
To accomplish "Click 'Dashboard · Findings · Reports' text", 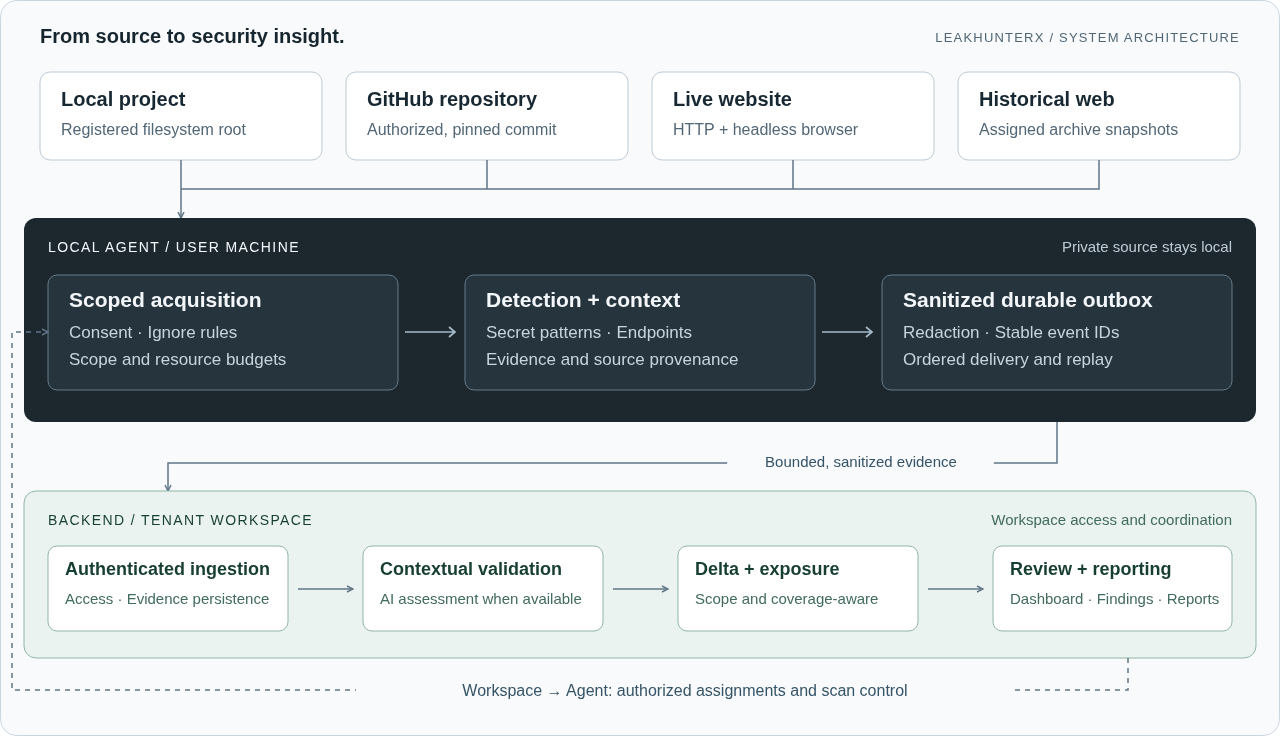I will tap(1114, 599).
